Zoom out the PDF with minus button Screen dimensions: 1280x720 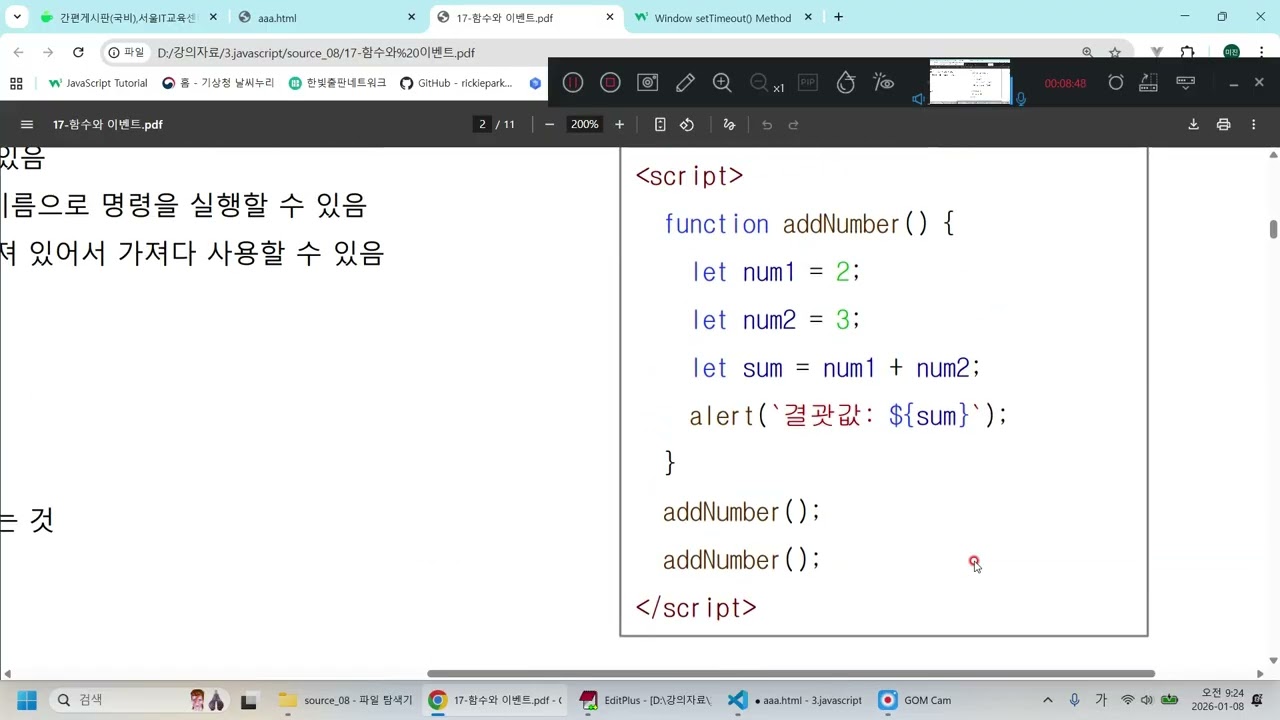tap(549, 125)
